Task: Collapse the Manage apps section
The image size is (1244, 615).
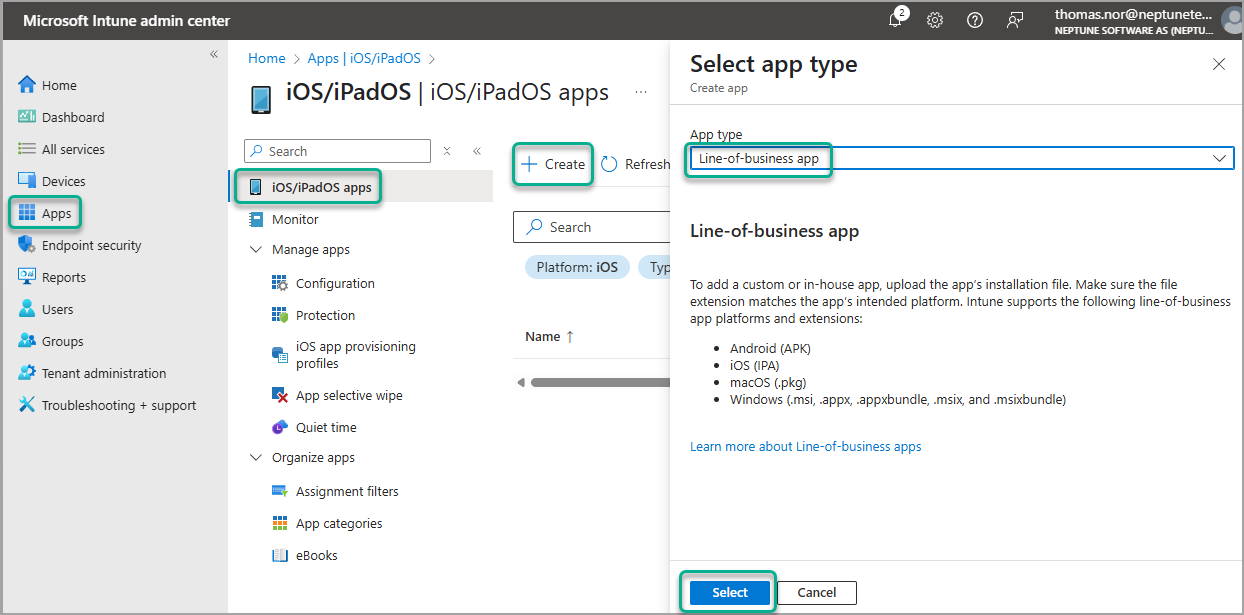Action: (256, 249)
